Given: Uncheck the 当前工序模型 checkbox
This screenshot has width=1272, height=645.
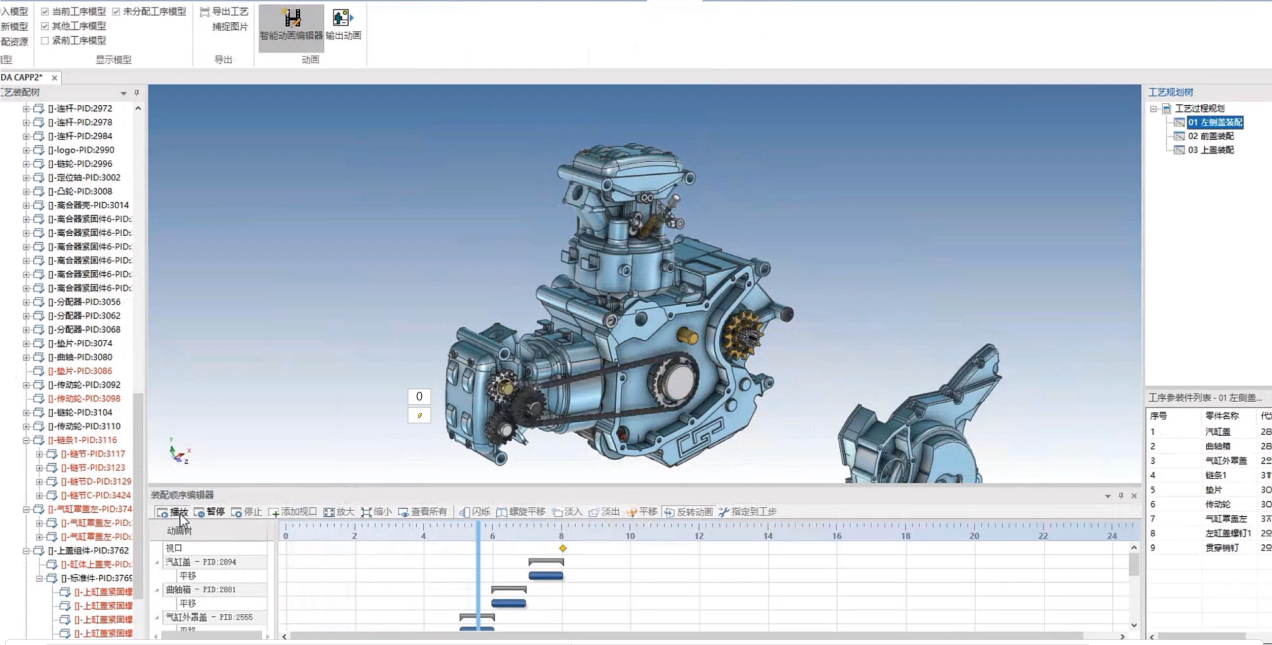Looking at the screenshot, I should coord(45,12).
